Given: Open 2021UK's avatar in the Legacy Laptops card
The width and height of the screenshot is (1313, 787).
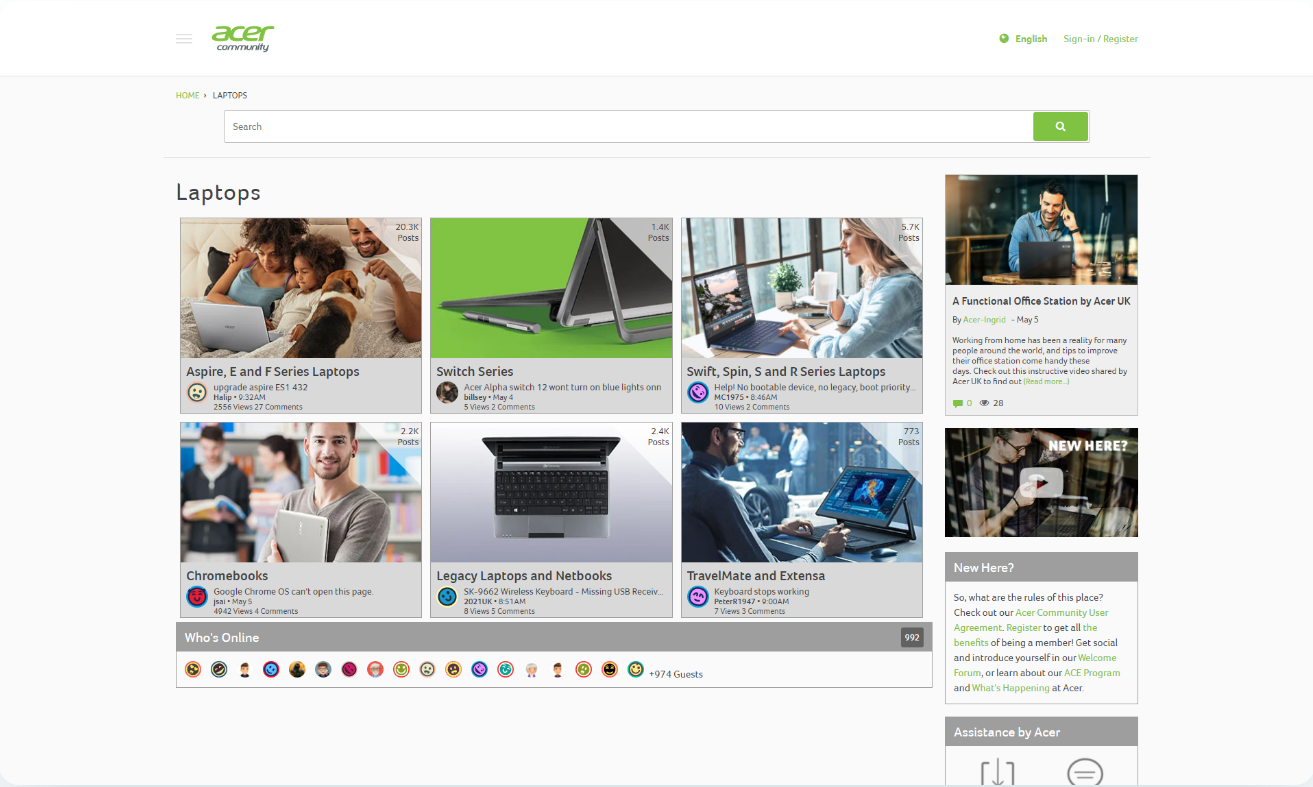Looking at the screenshot, I should coord(447,597).
